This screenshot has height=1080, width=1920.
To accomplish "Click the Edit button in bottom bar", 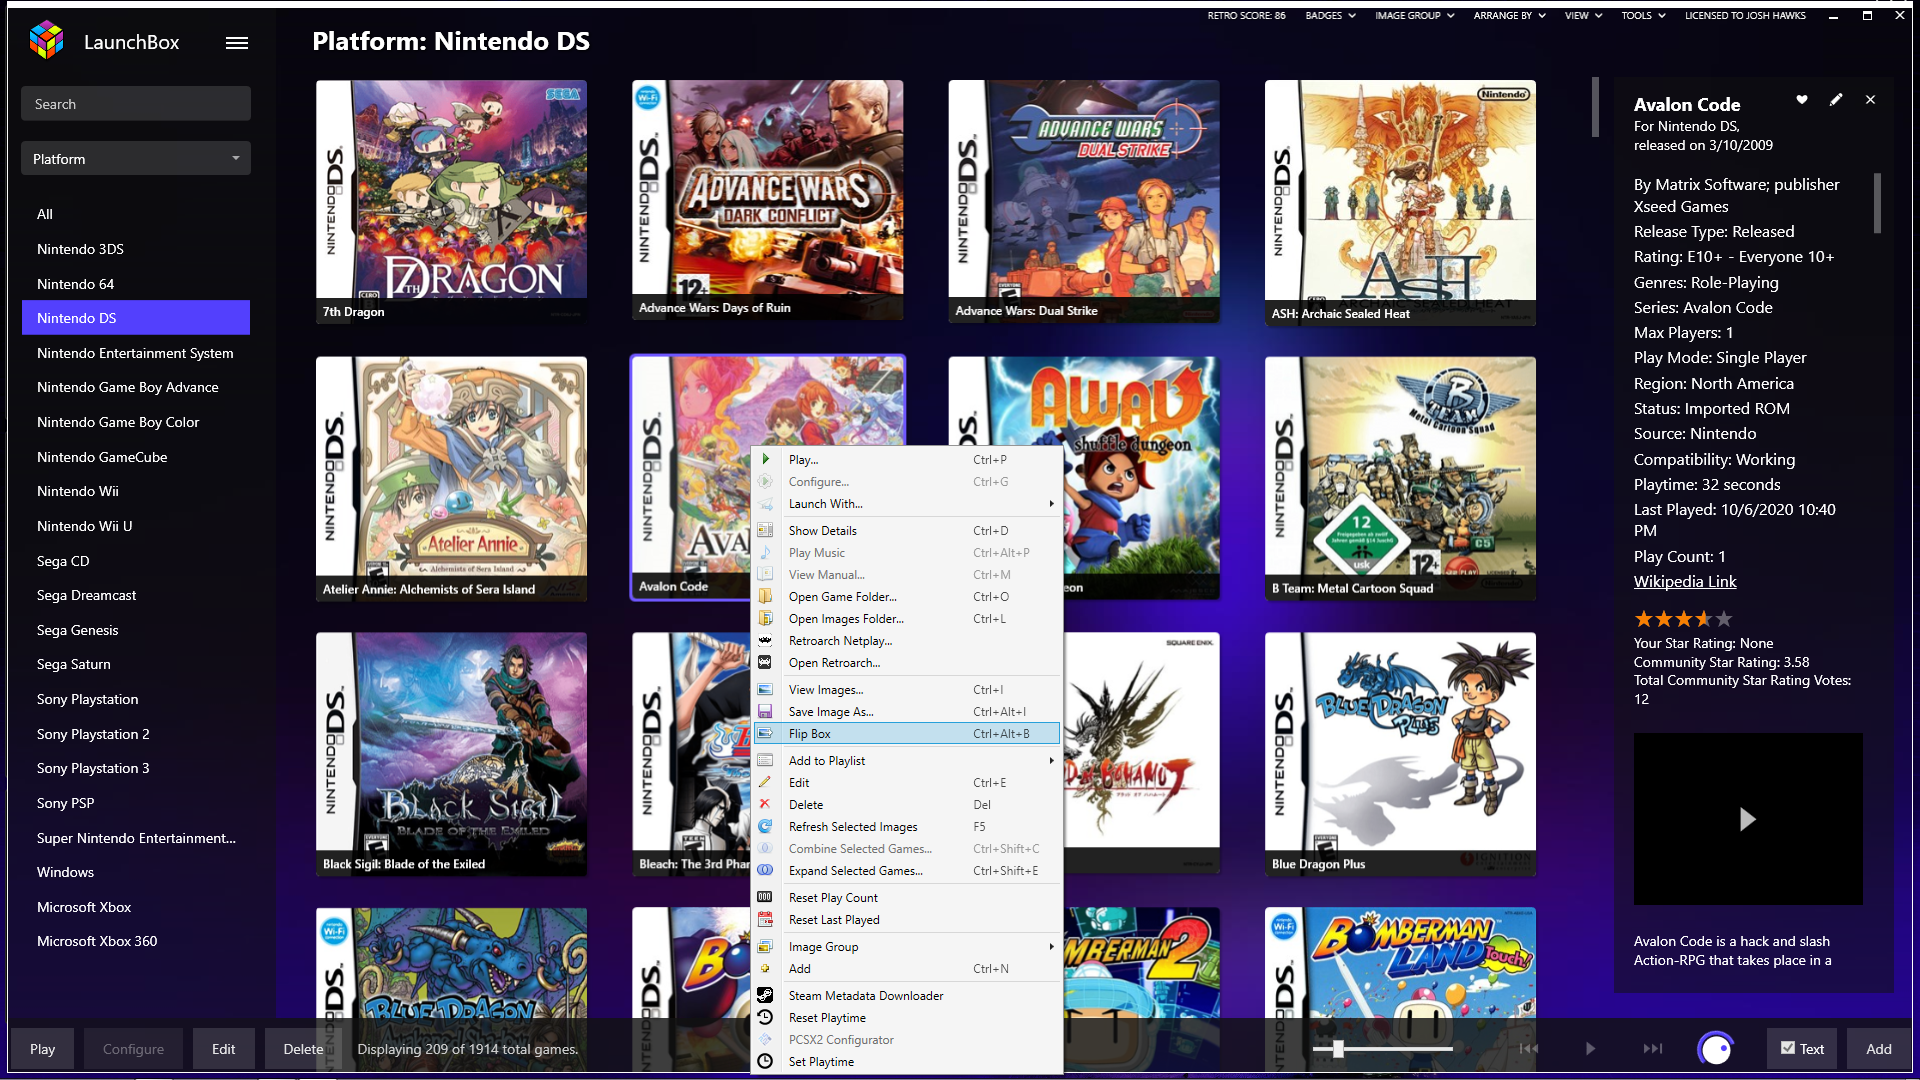I will tap(223, 1048).
